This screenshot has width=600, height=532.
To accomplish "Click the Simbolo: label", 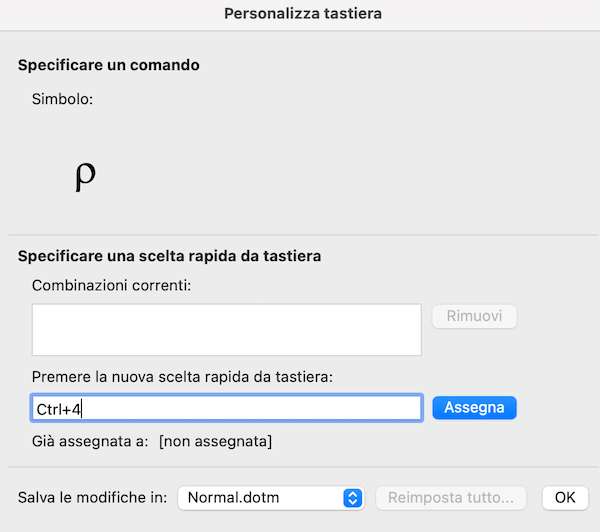I will click(x=62, y=99).
